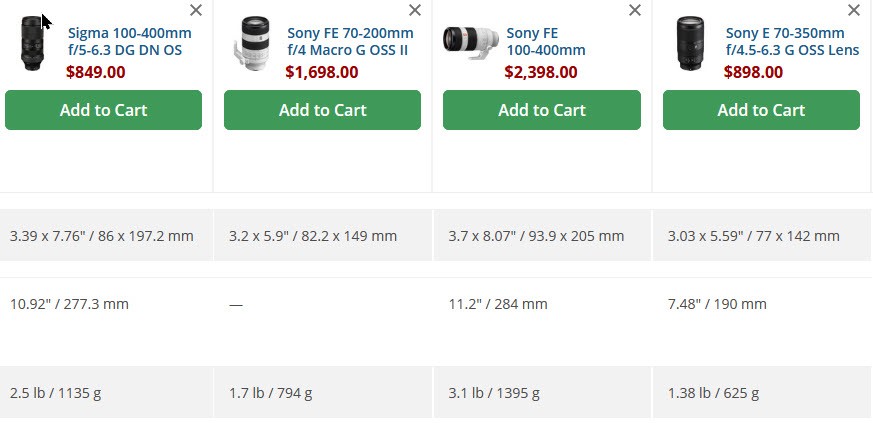The width and height of the screenshot is (873, 423).
Task: Click the 3.2 x 5.9" dimensions cell
Action: click(x=323, y=235)
